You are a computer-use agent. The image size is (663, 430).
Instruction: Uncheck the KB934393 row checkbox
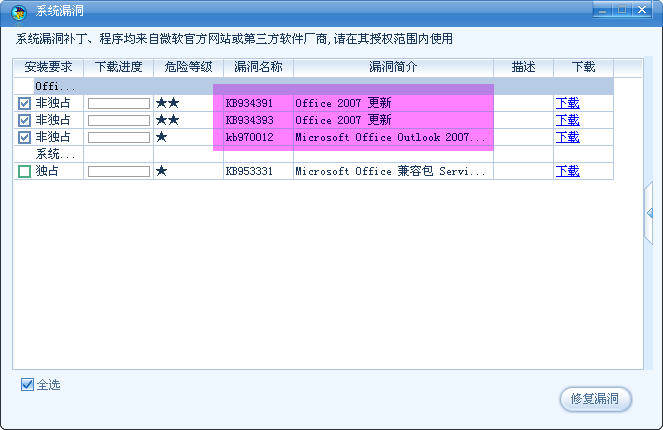[25, 120]
